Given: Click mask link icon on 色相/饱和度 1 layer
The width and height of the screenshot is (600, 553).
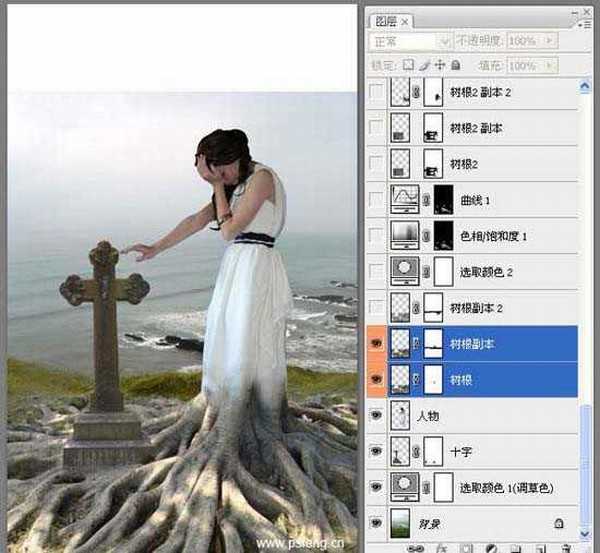Looking at the screenshot, I should (426, 236).
